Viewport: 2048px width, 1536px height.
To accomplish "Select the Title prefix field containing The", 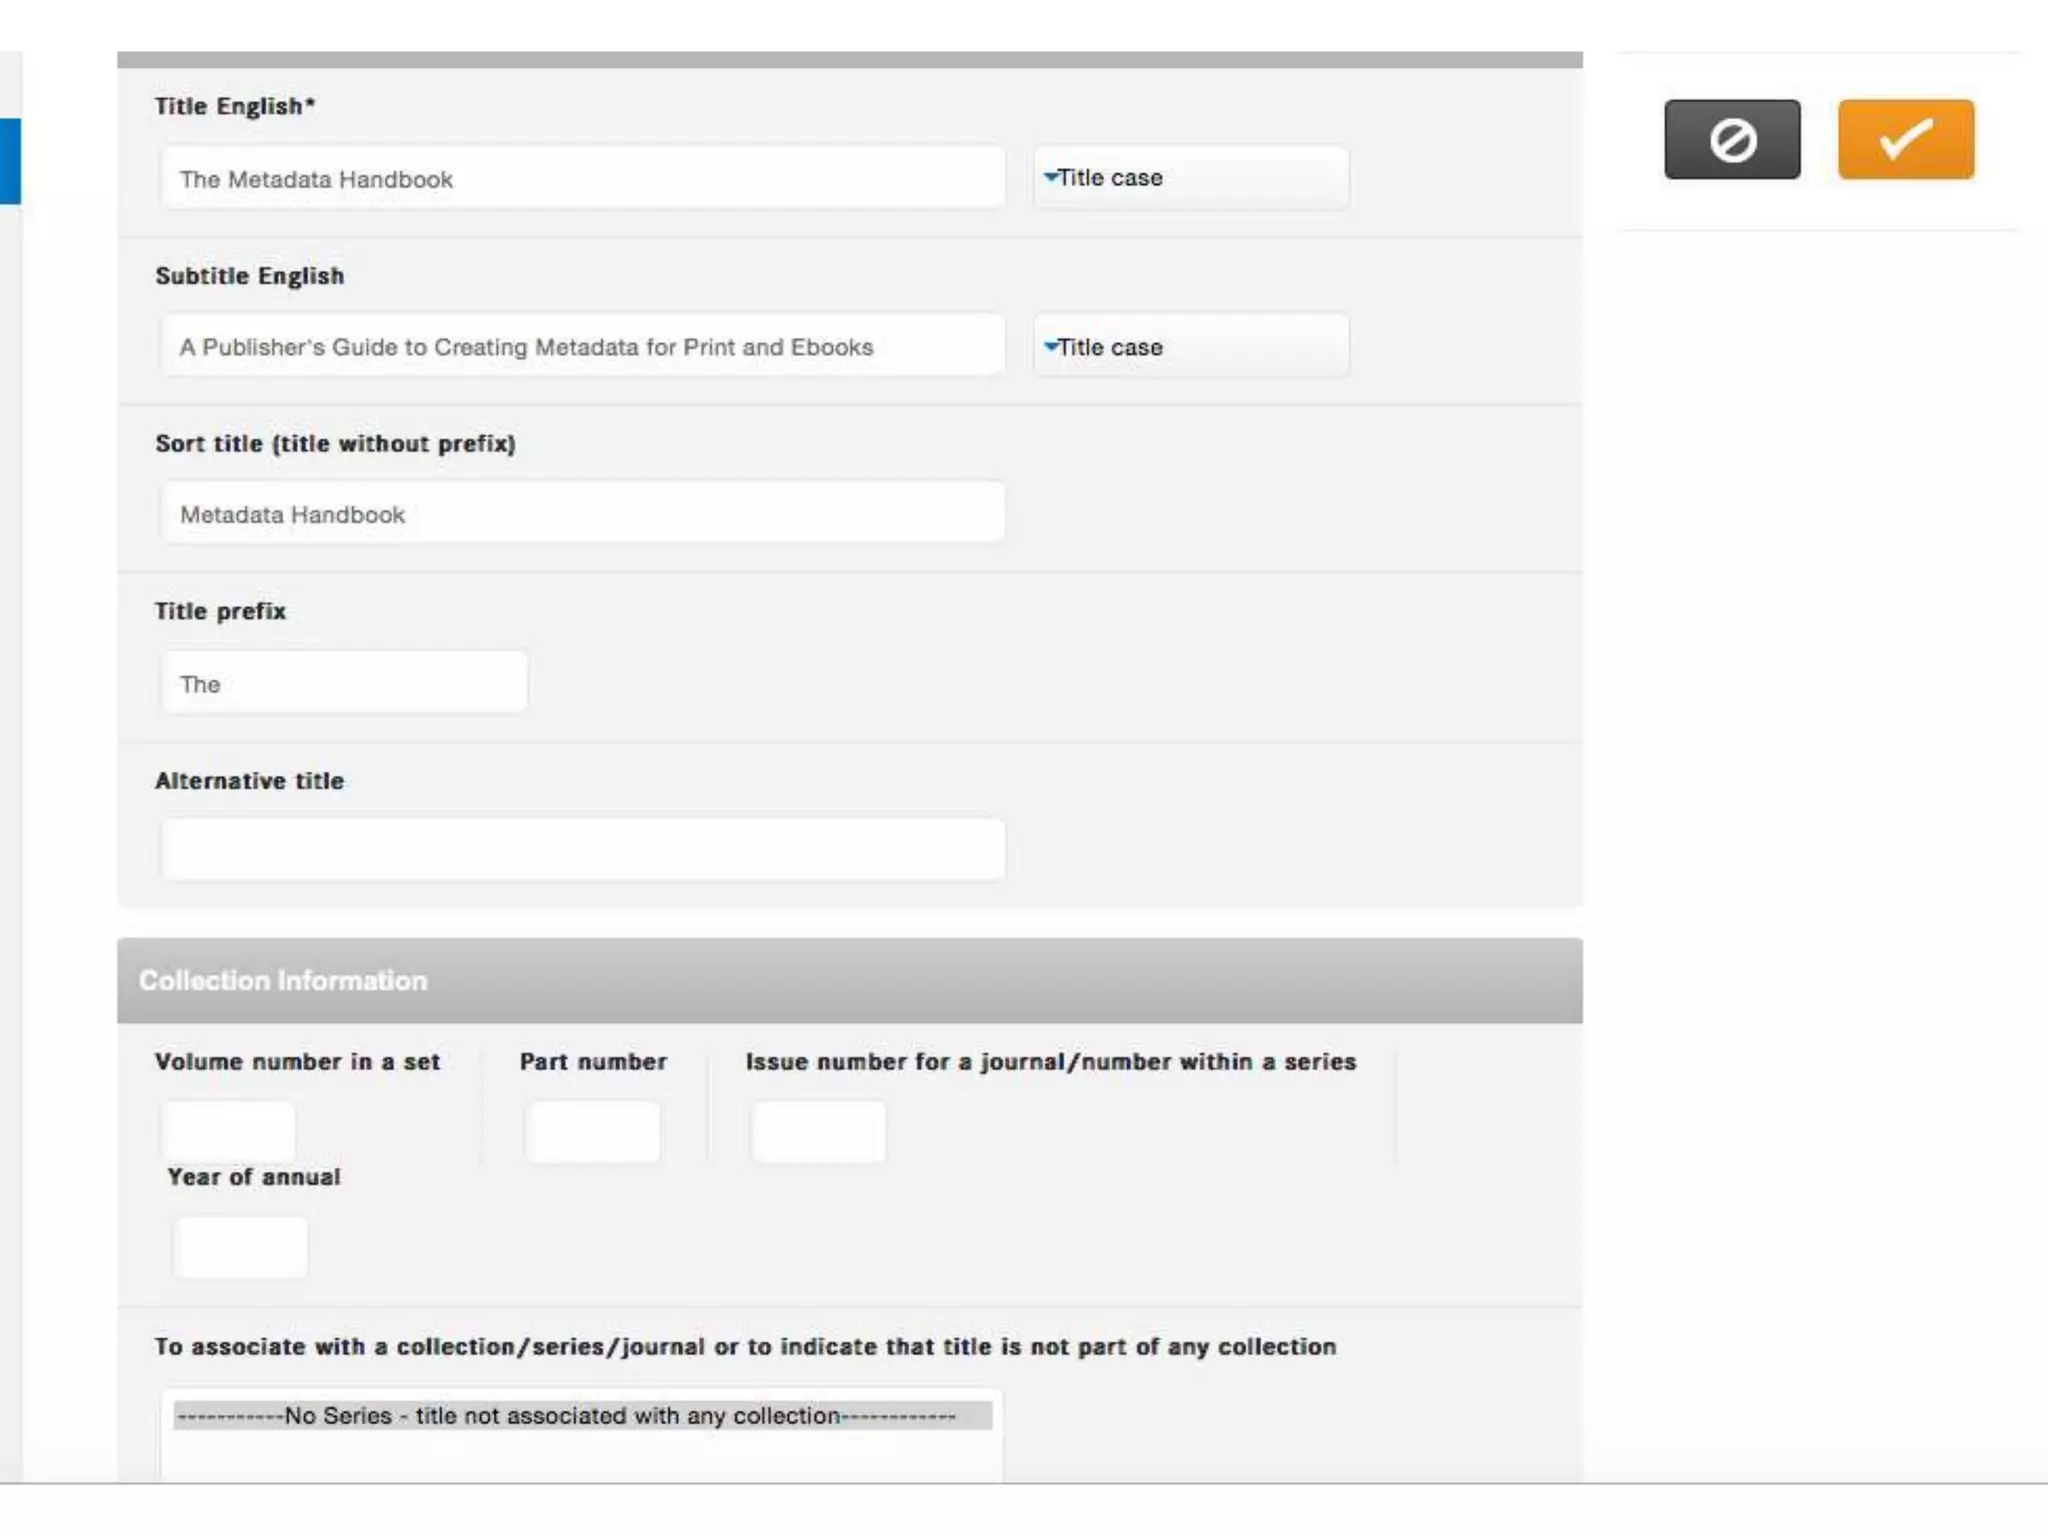I will click(344, 684).
